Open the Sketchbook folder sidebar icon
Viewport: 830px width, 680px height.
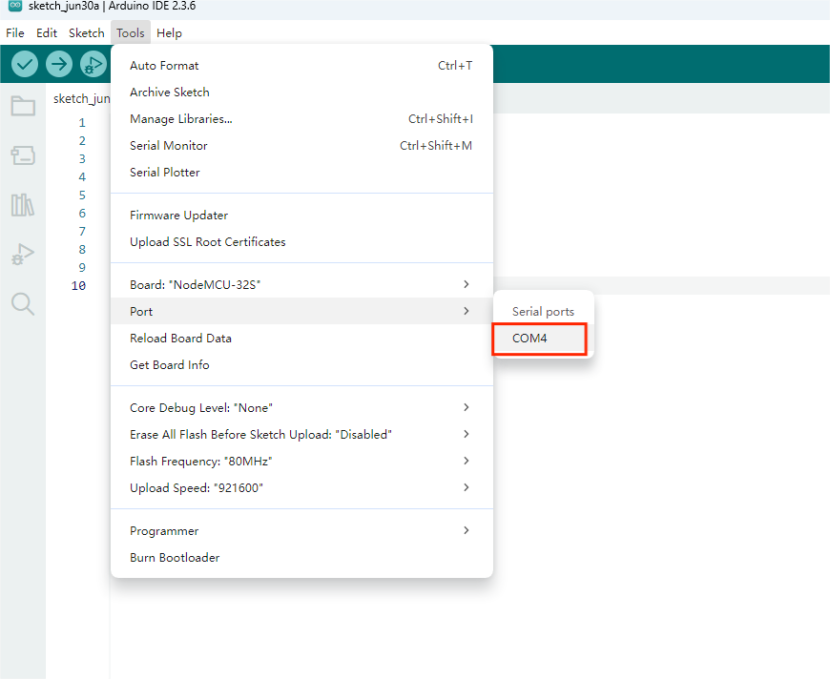point(23,106)
